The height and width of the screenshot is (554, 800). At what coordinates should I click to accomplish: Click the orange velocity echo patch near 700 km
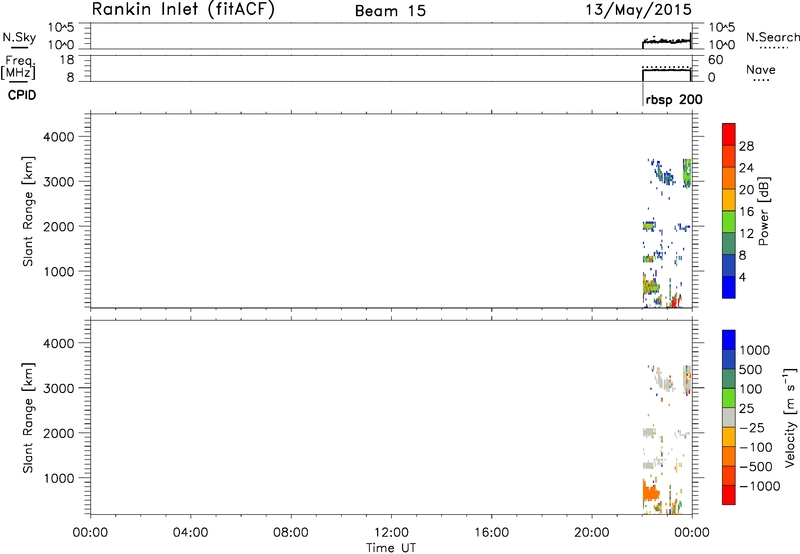pyautogui.click(x=651, y=494)
